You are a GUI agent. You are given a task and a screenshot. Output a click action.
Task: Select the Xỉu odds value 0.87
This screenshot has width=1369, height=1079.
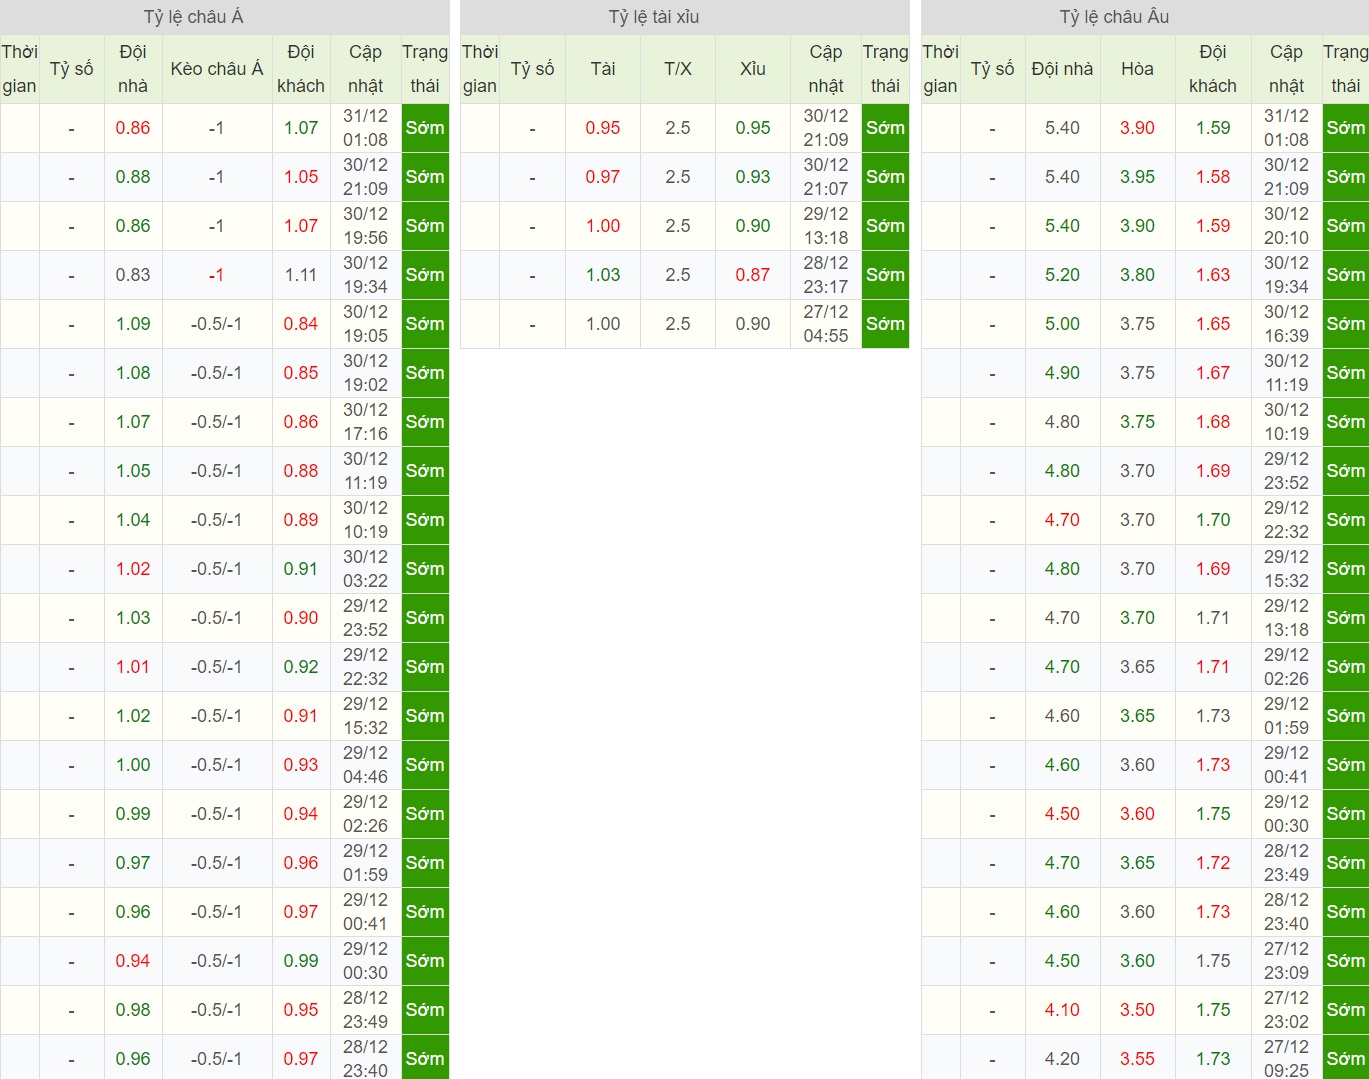coord(753,275)
